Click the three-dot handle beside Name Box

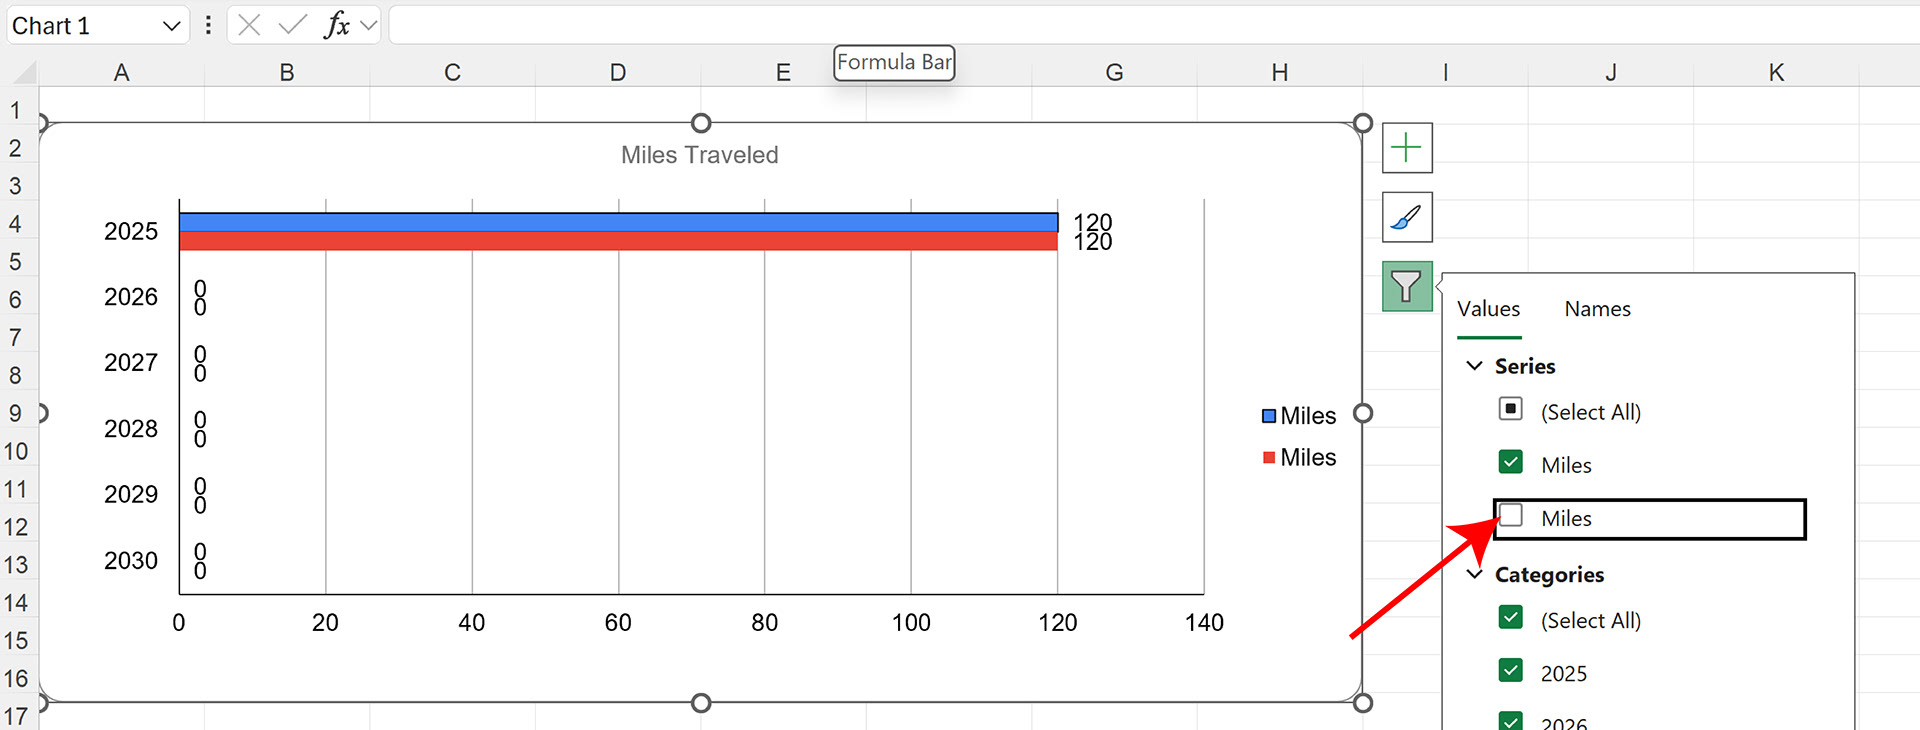pos(208,25)
